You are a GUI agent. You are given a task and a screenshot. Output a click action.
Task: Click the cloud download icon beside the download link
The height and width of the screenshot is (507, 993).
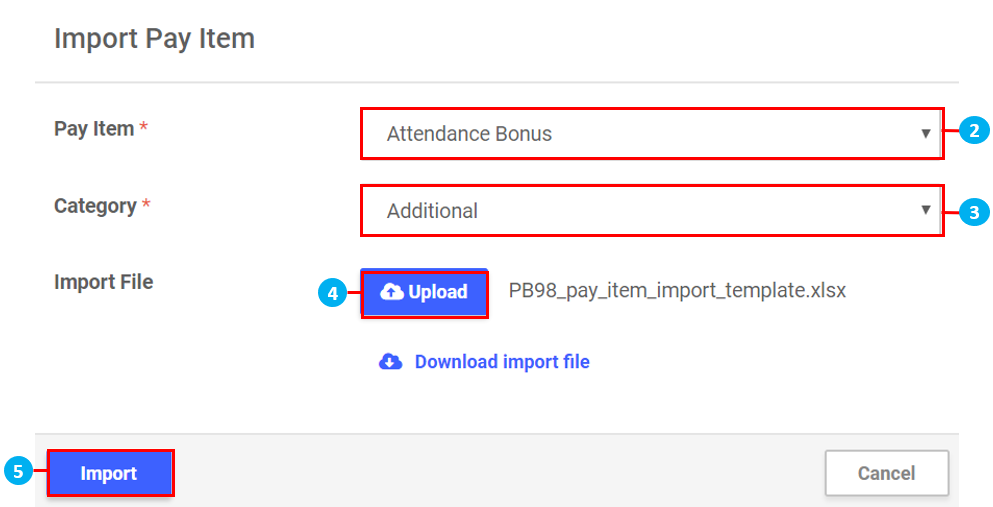[x=390, y=362]
